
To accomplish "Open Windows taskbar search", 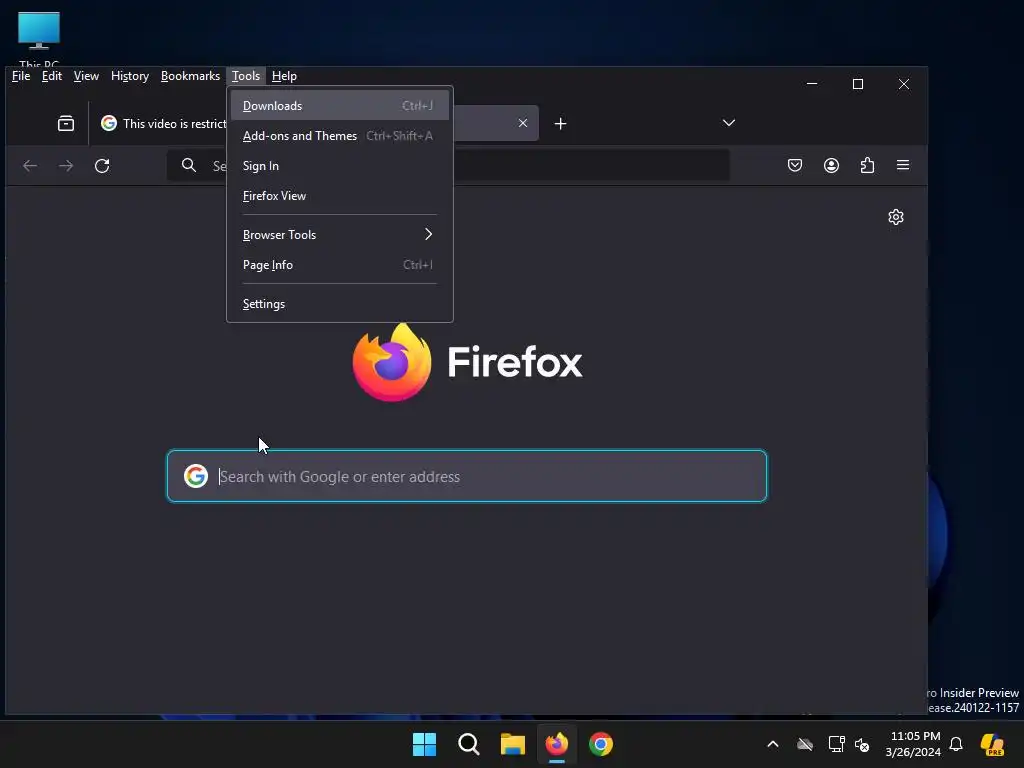I will (468, 744).
